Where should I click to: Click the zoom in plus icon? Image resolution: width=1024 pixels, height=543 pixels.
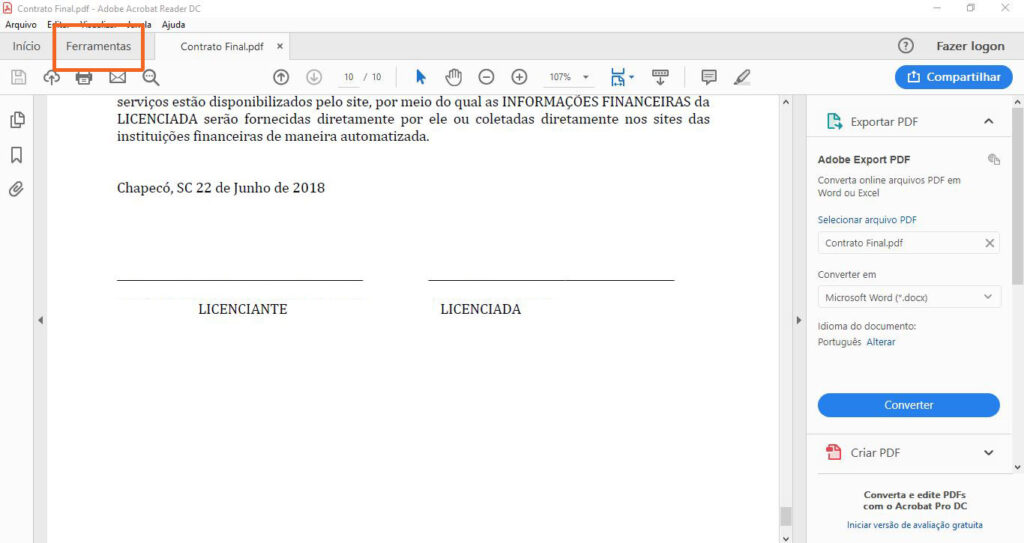tap(519, 77)
